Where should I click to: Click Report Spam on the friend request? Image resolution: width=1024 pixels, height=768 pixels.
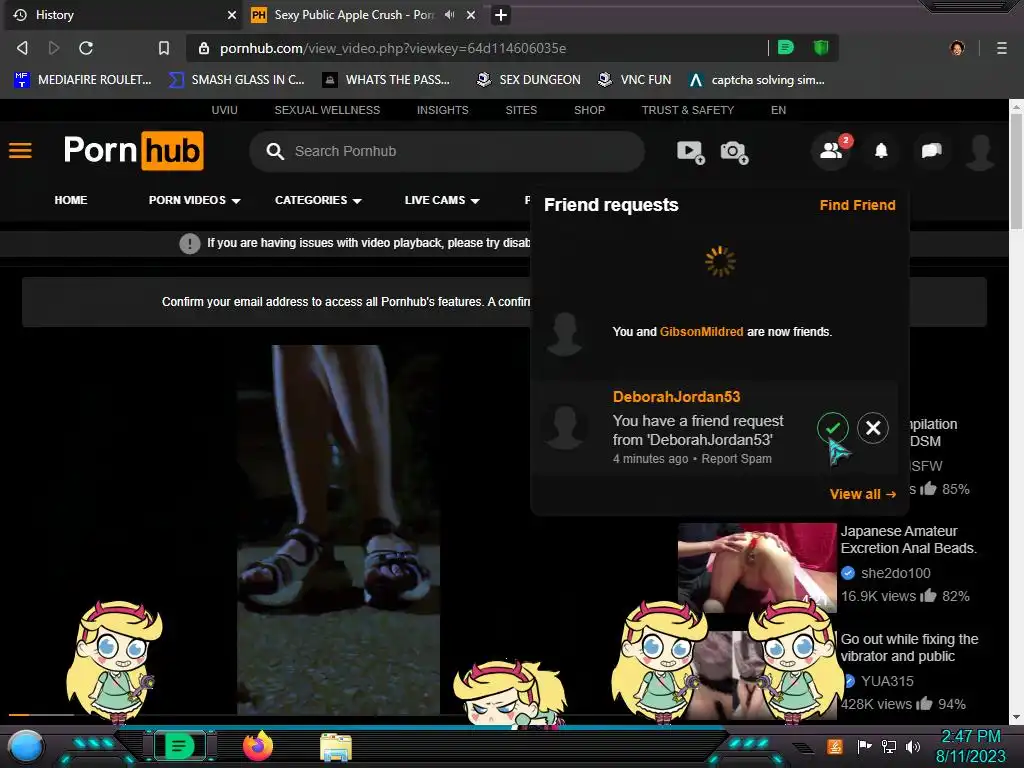[x=737, y=459]
